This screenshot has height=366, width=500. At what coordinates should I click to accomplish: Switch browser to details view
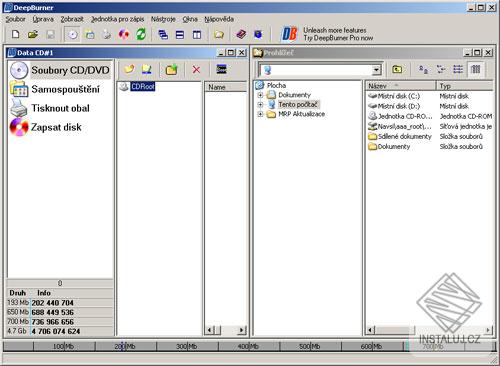(476, 69)
